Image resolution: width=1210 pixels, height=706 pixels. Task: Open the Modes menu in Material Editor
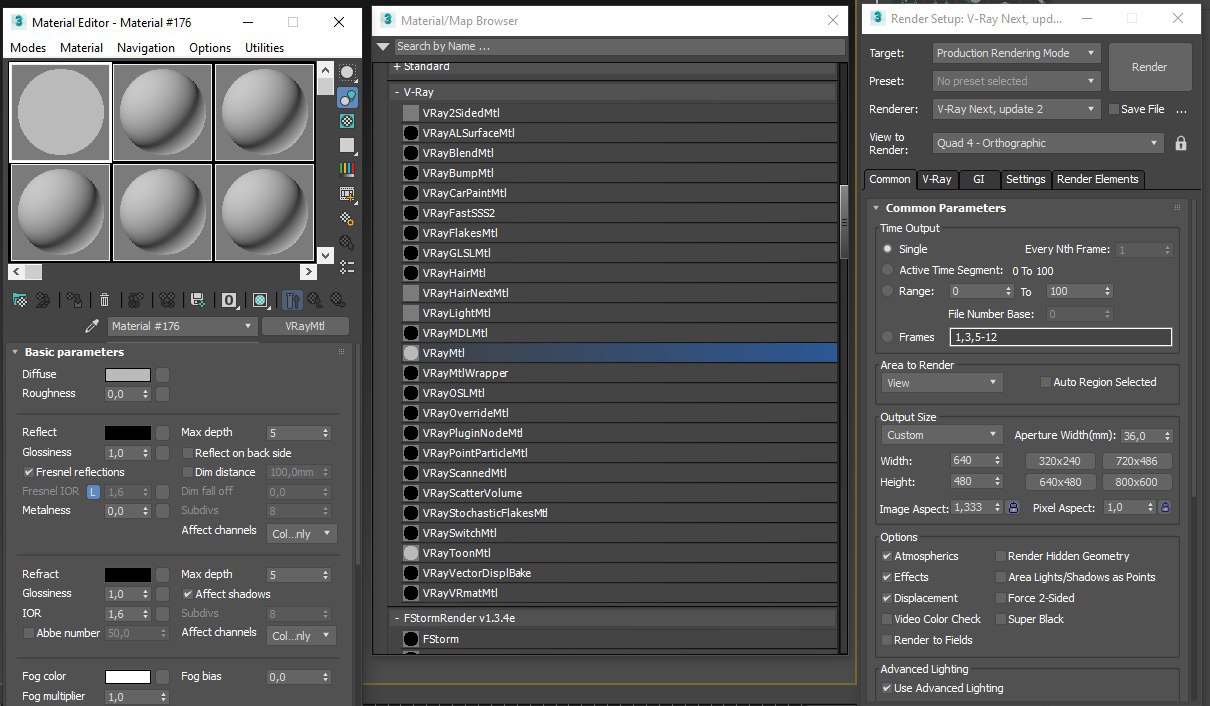pyautogui.click(x=28, y=47)
